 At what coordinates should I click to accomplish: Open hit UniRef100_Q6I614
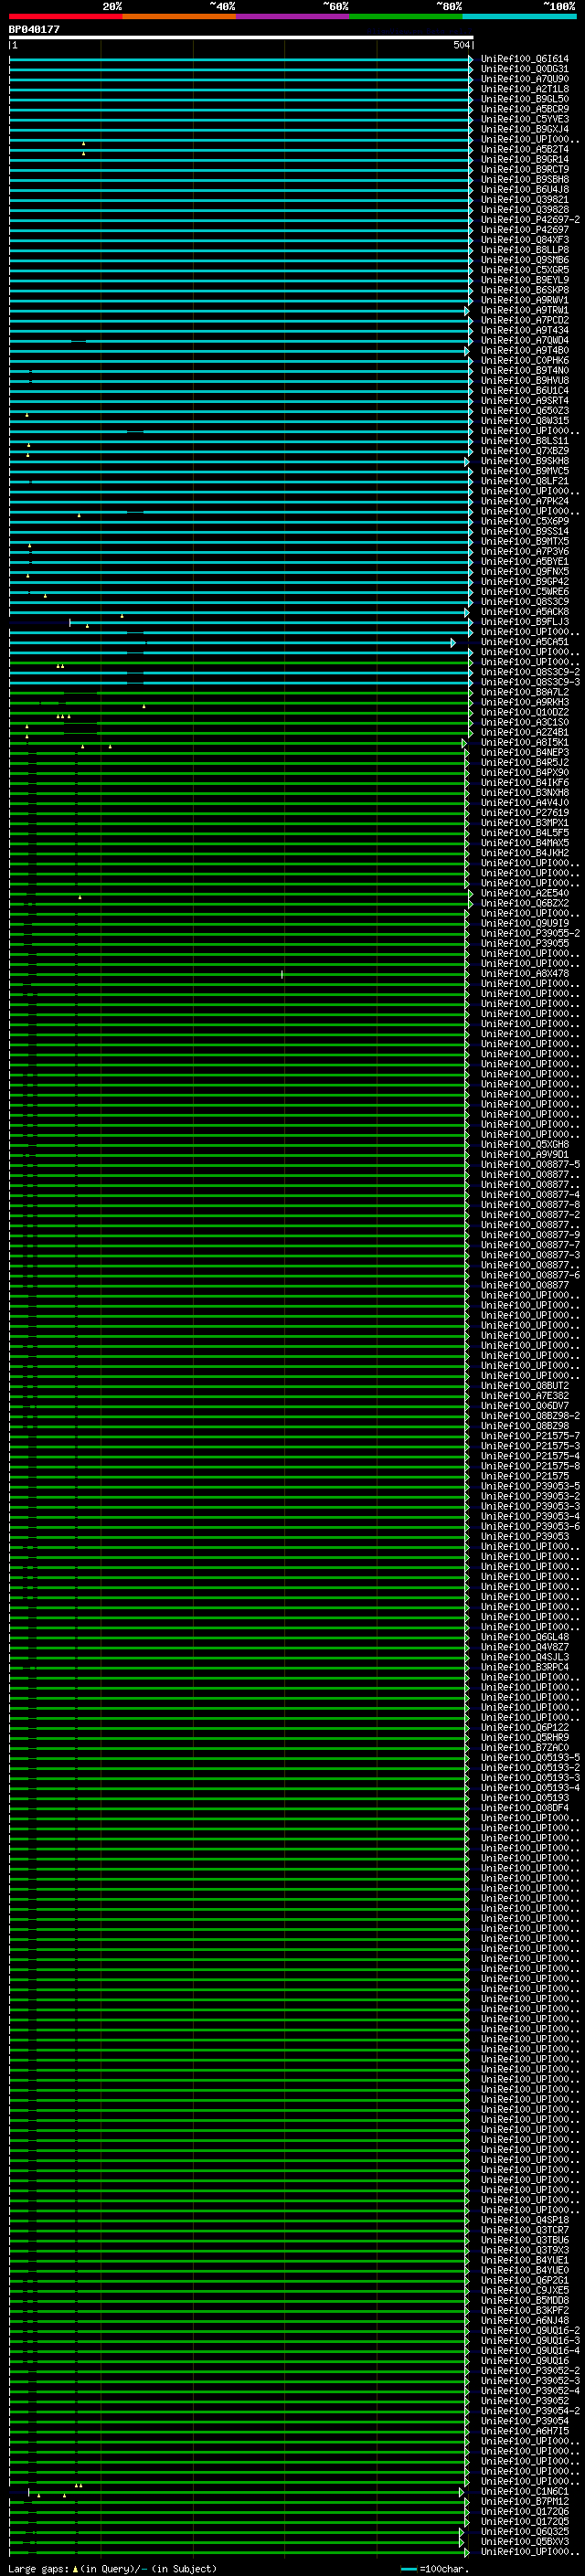point(525,59)
